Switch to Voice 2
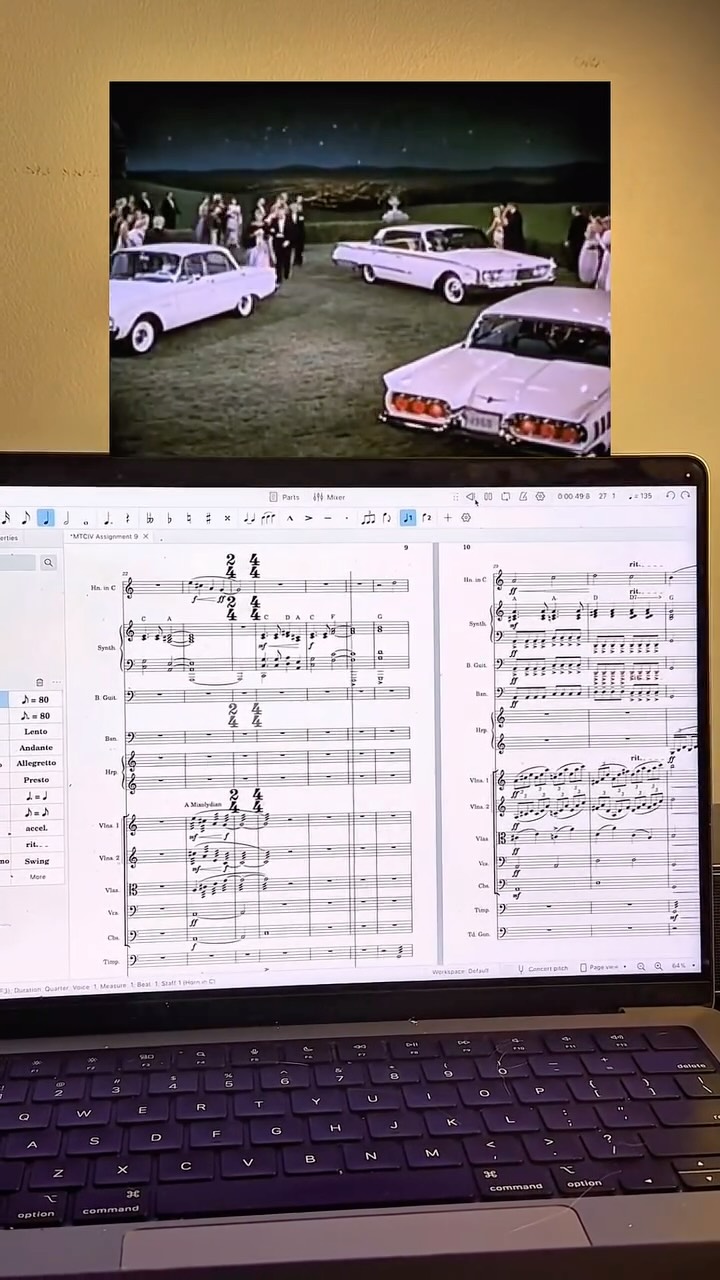The width and height of the screenshot is (720, 1280). coord(427,517)
